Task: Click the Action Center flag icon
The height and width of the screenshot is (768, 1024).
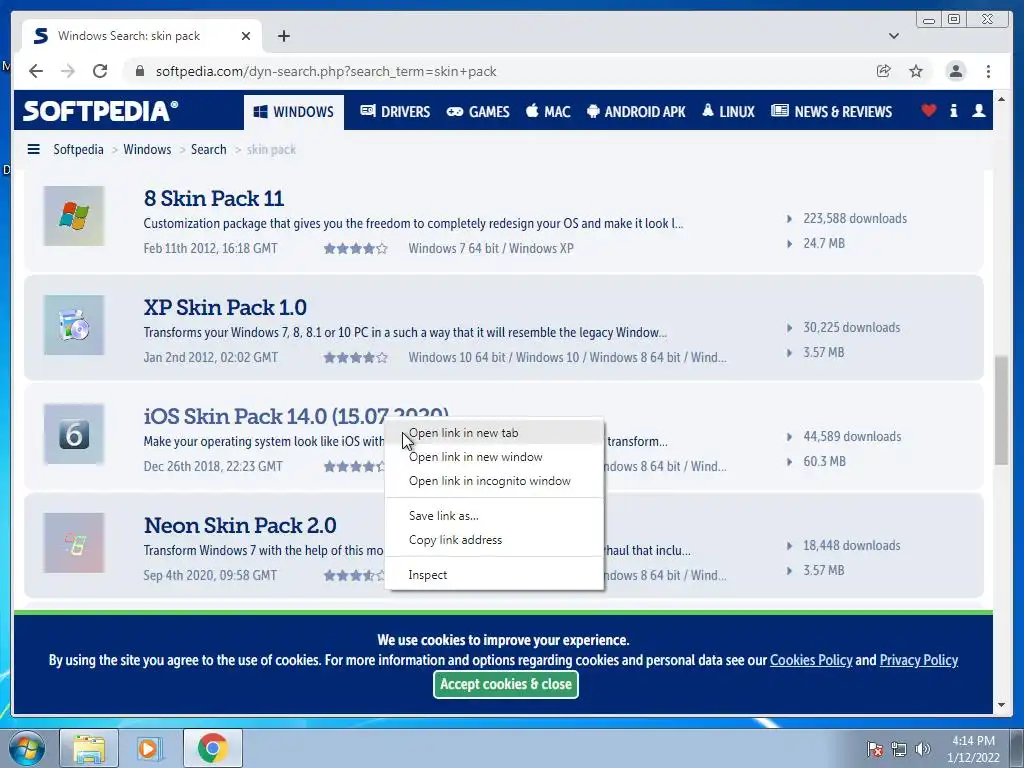Action: click(875, 749)
